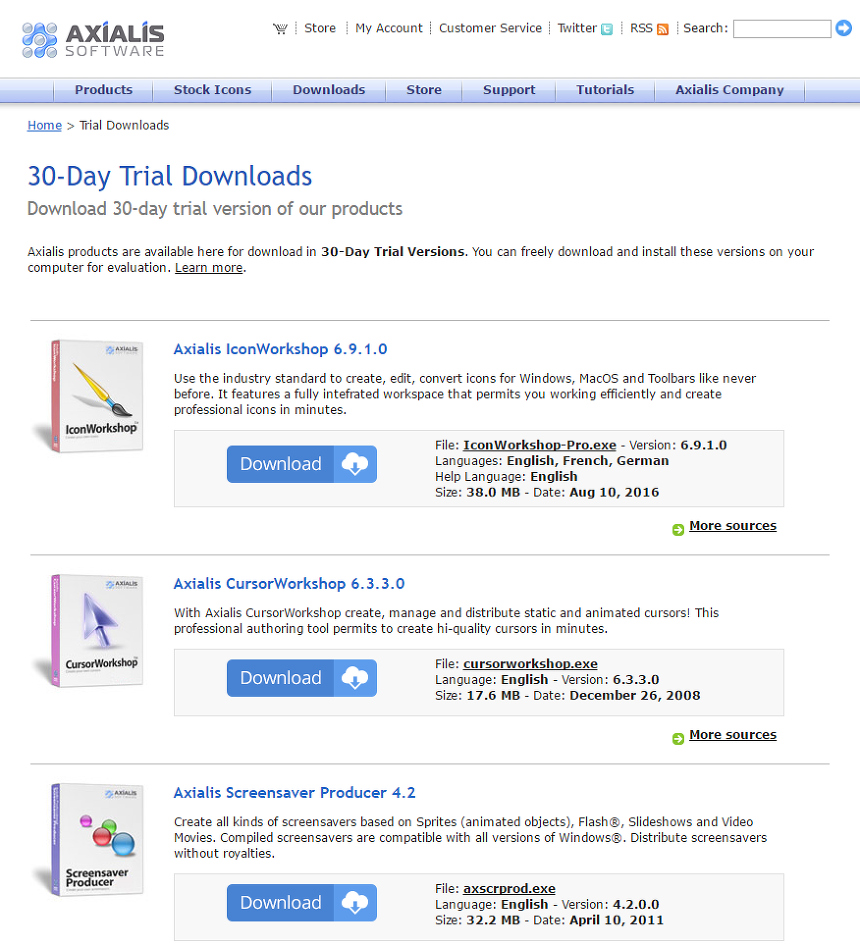Viewport: 860px width, 946px height.
Task: Open the Stock Icons menu
Action: coord(212,90)
